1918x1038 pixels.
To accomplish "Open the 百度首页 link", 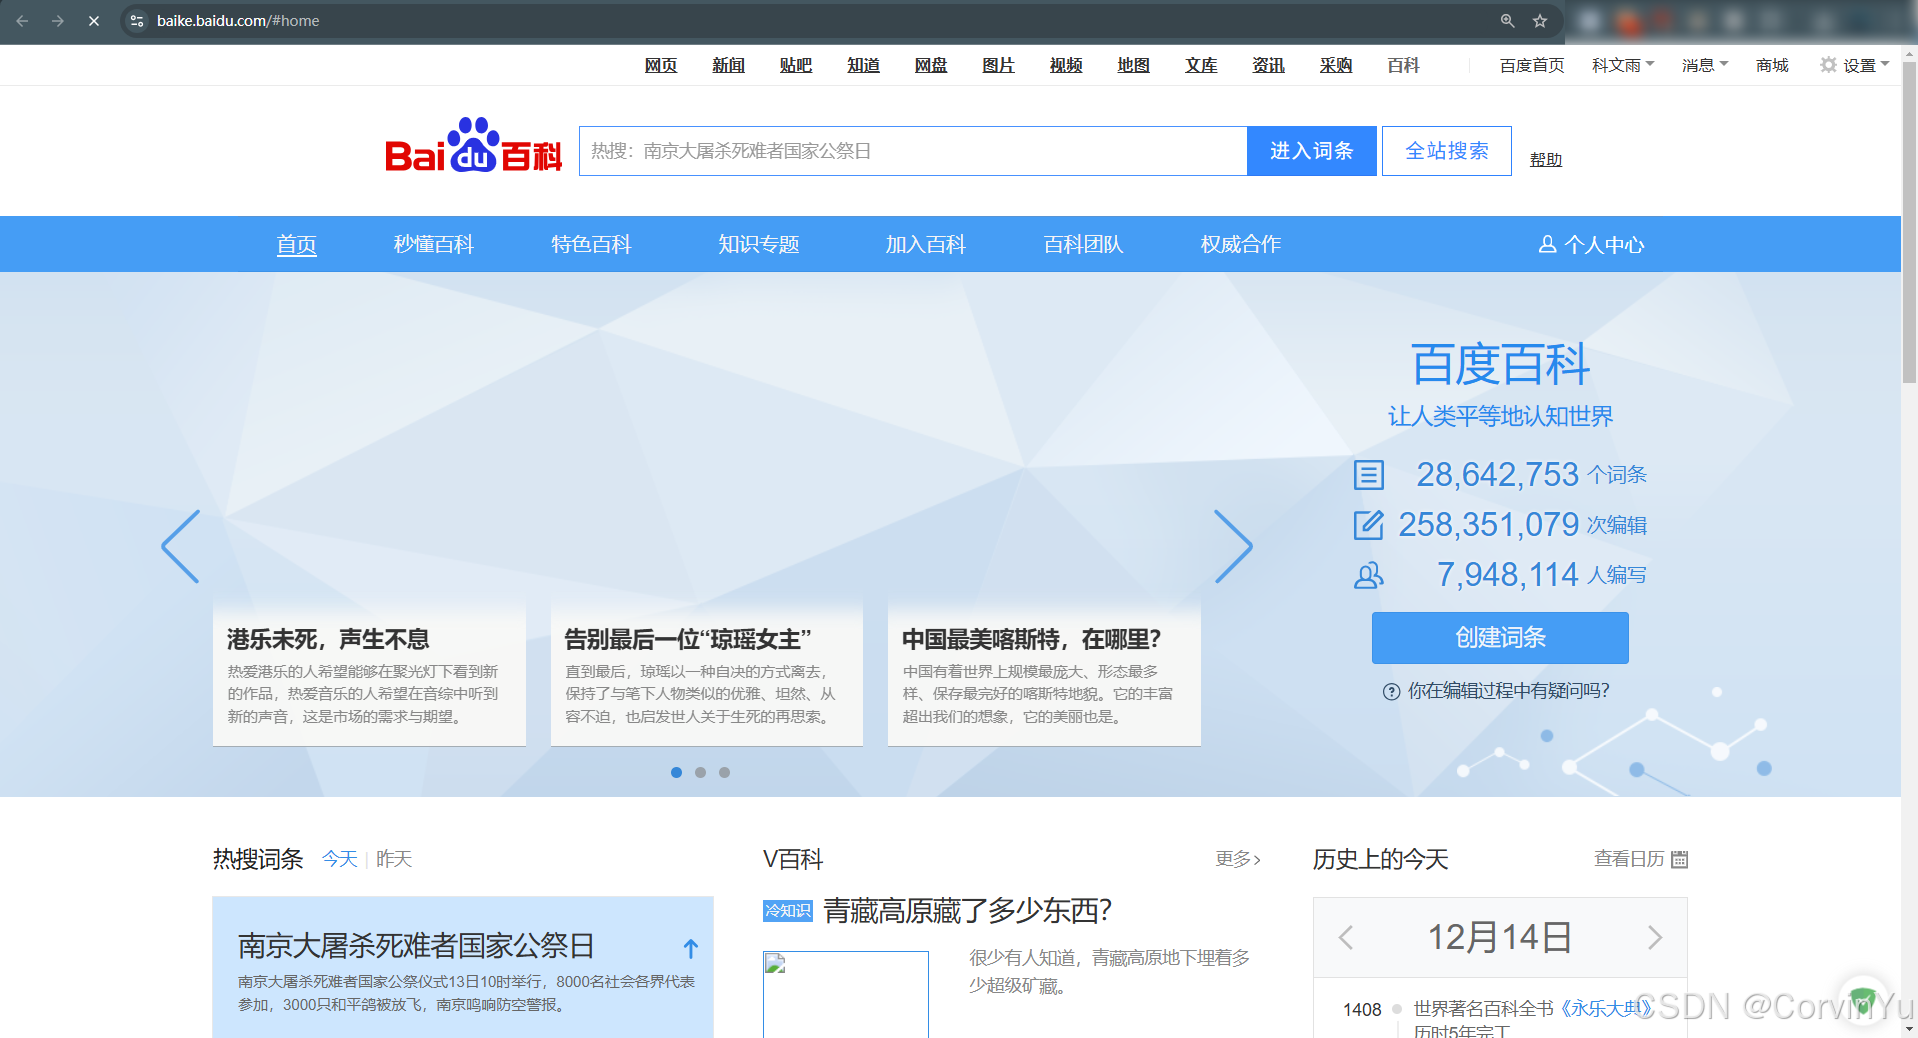I will (1532, 65).
